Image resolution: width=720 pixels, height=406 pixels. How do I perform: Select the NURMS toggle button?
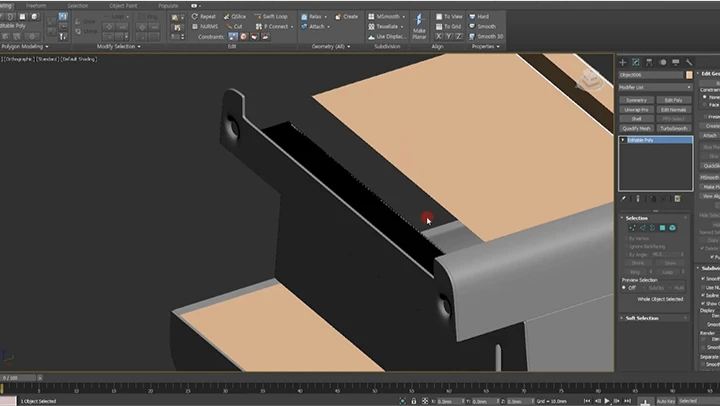[x=205, y=27]
